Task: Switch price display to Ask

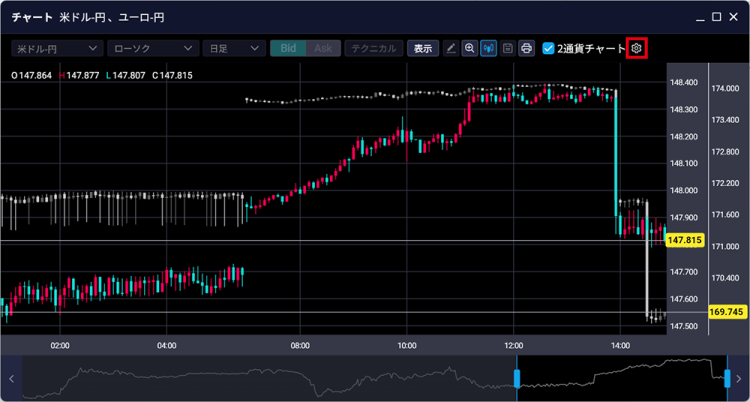Action: pyautogui.click(x=322, y=48)
